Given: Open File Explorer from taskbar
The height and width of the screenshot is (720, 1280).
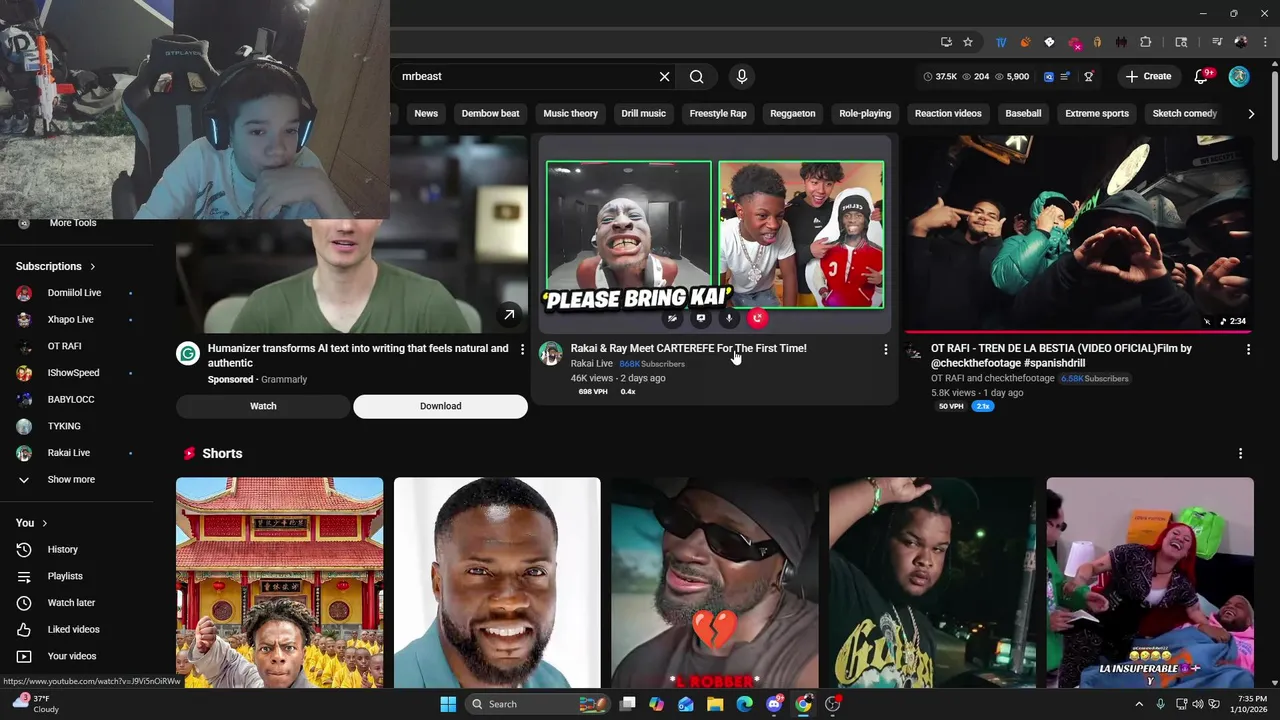Looking at the screenshot, I should tap(715, 704).
